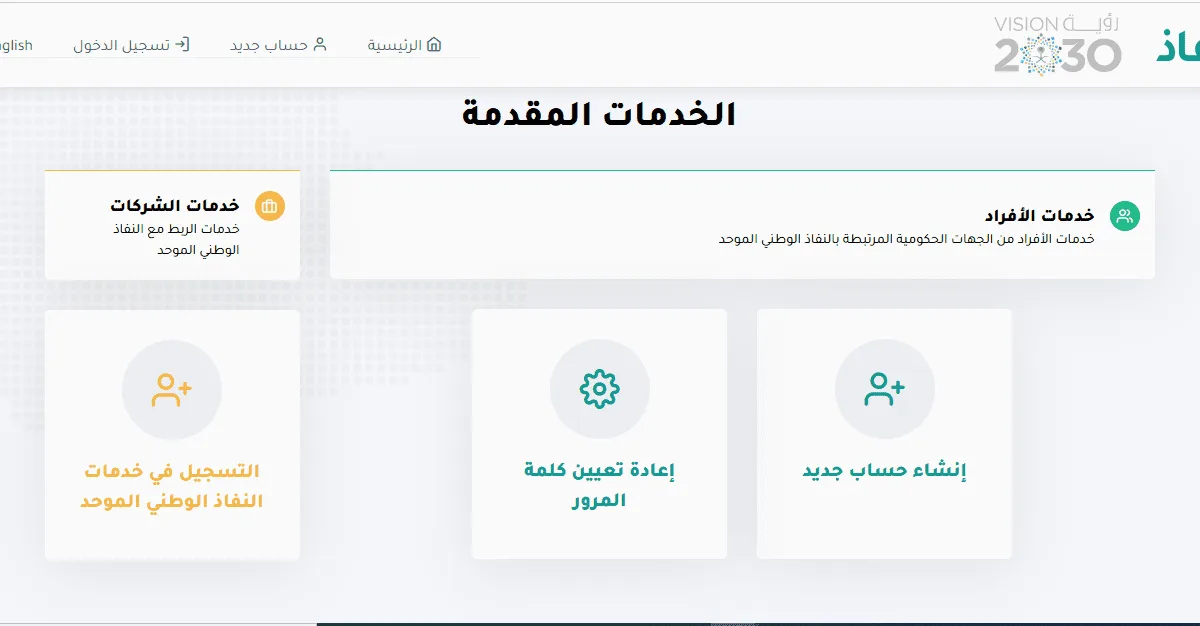Open تسجيل الدخول from the top bar
The image size is (1200, 626).
pyautogui.click(x=135, y=45)
